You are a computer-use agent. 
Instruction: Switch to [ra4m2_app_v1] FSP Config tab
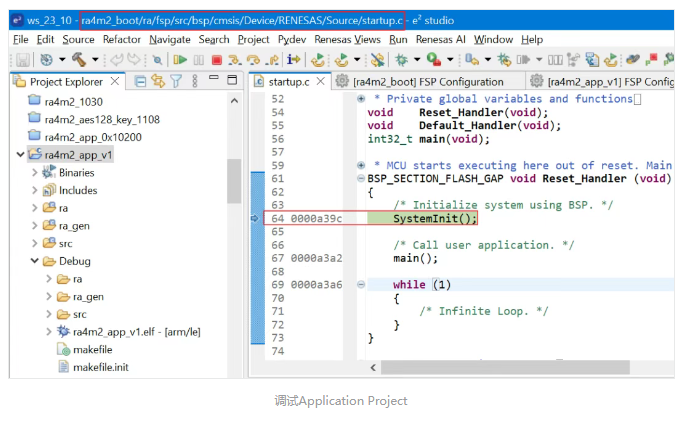601,81
